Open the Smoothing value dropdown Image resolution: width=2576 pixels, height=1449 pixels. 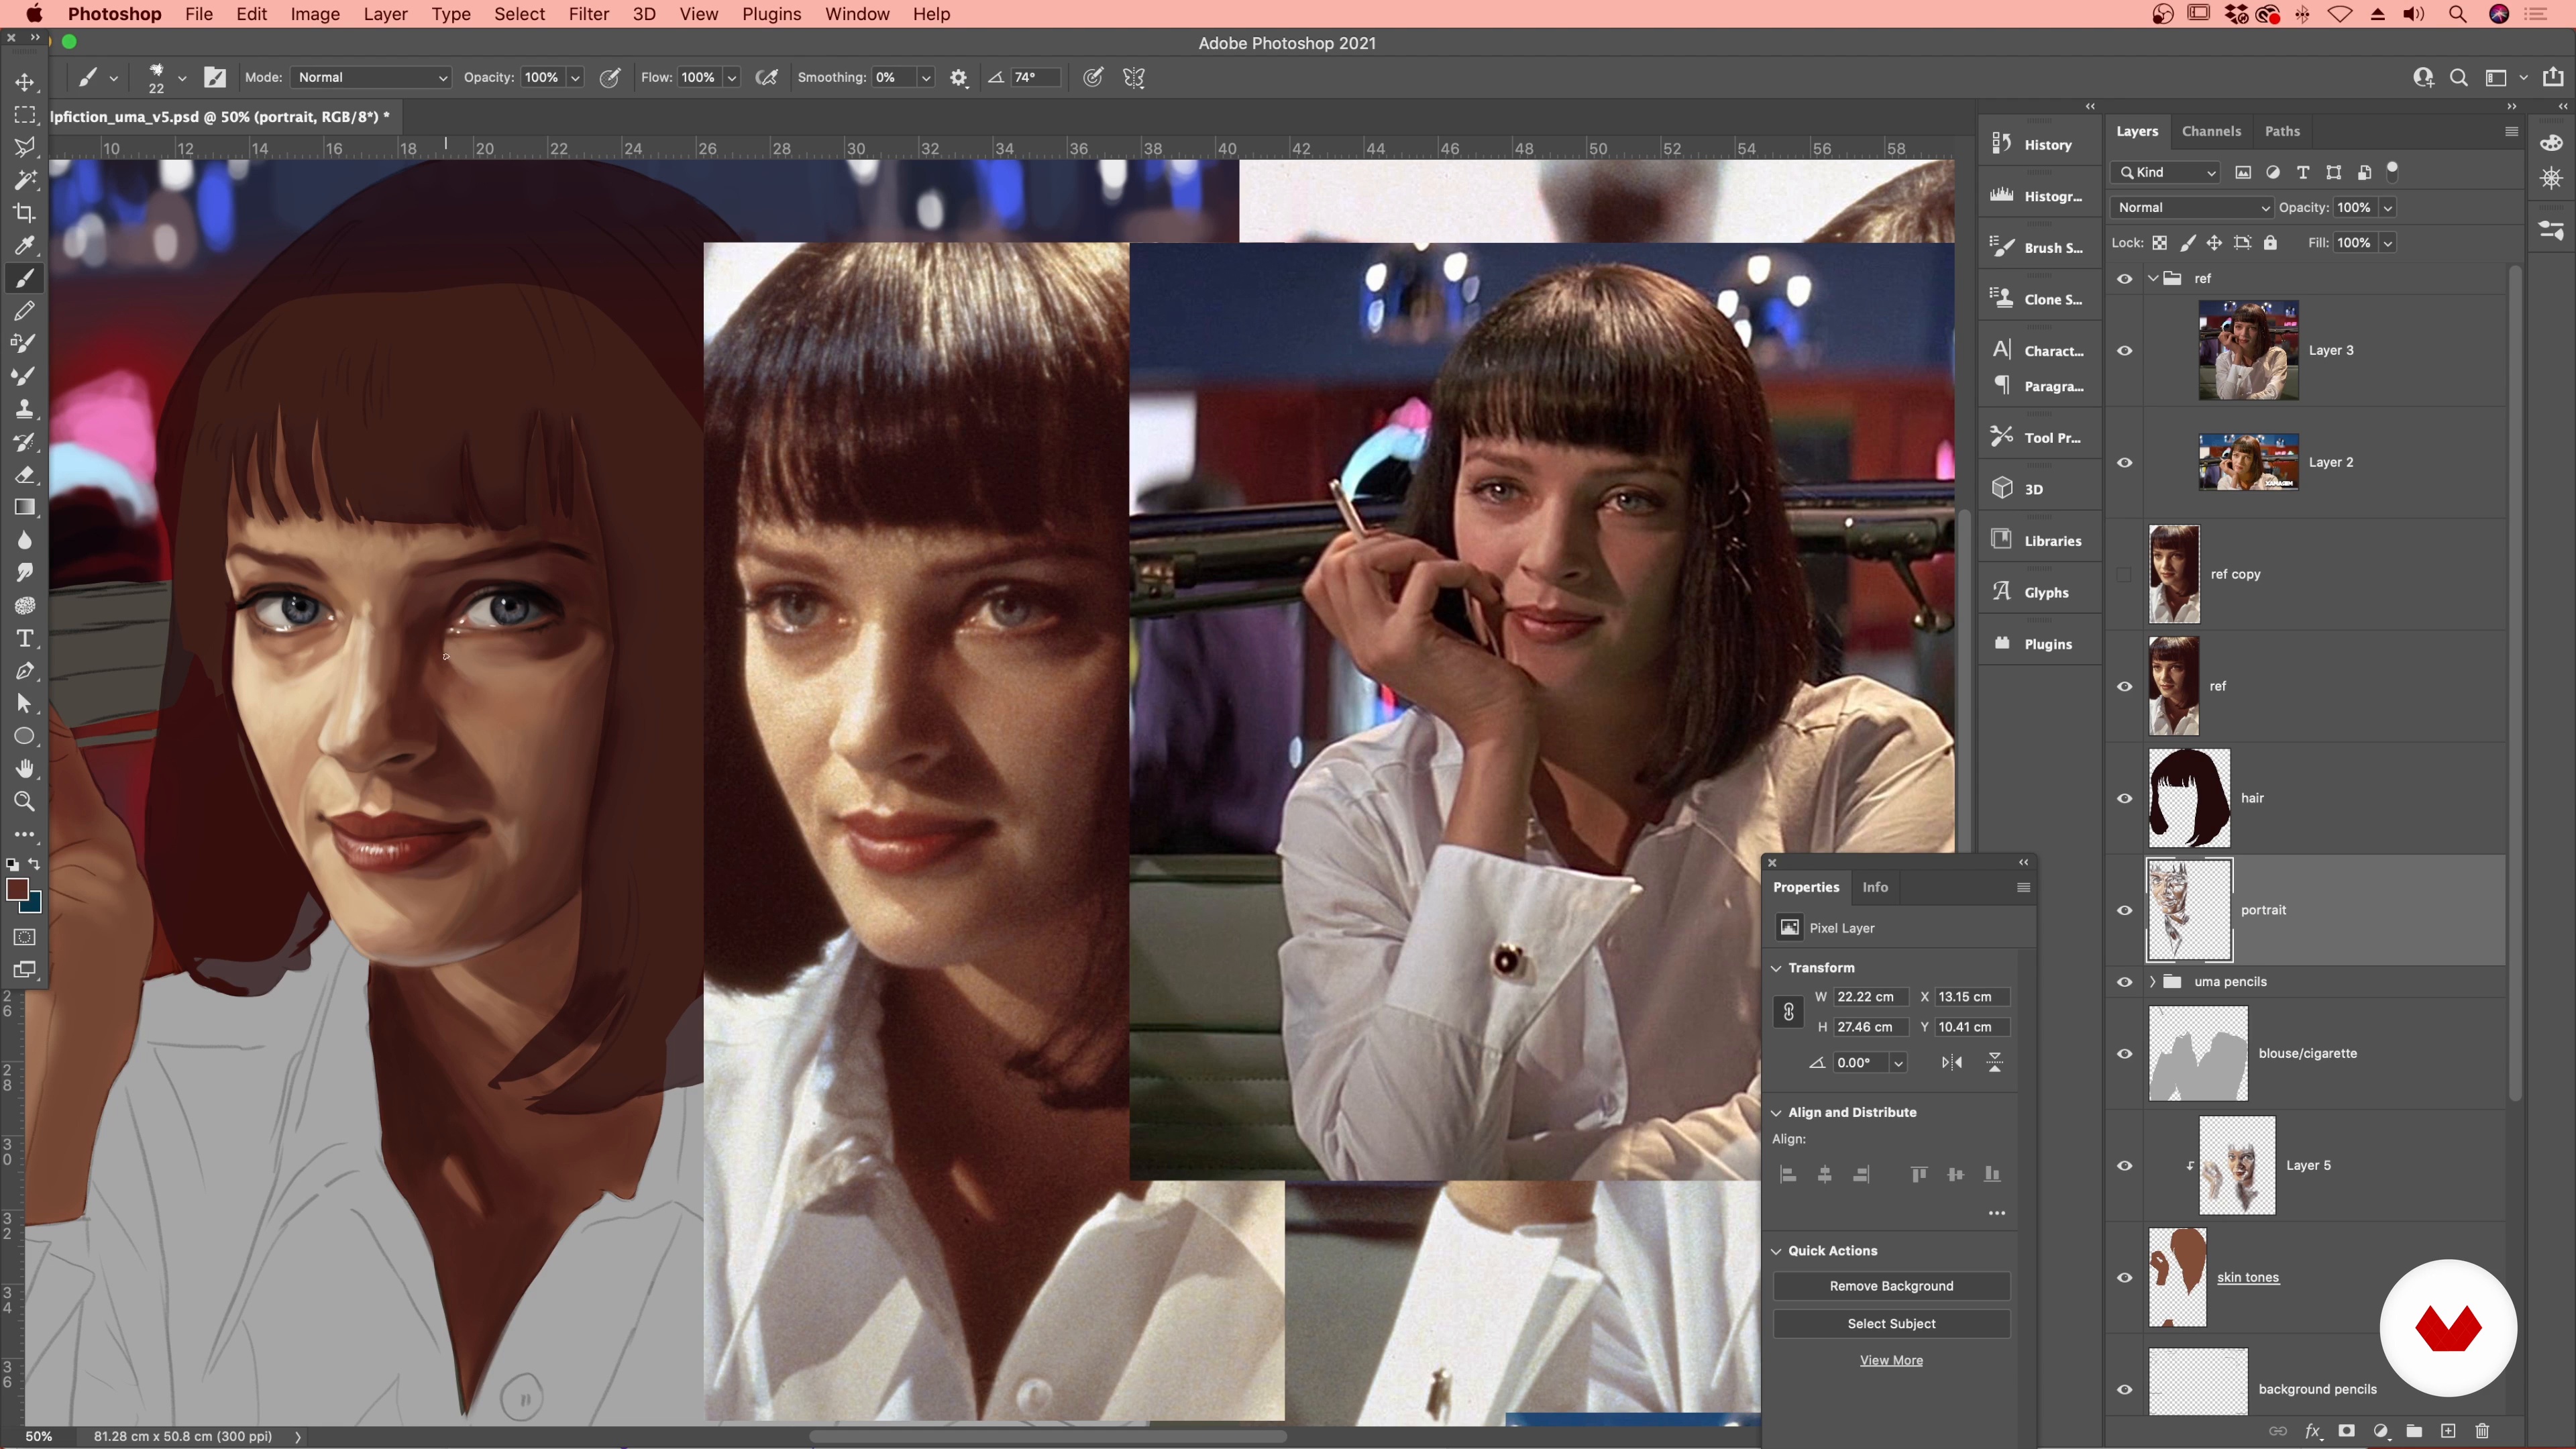pos(926,78)
